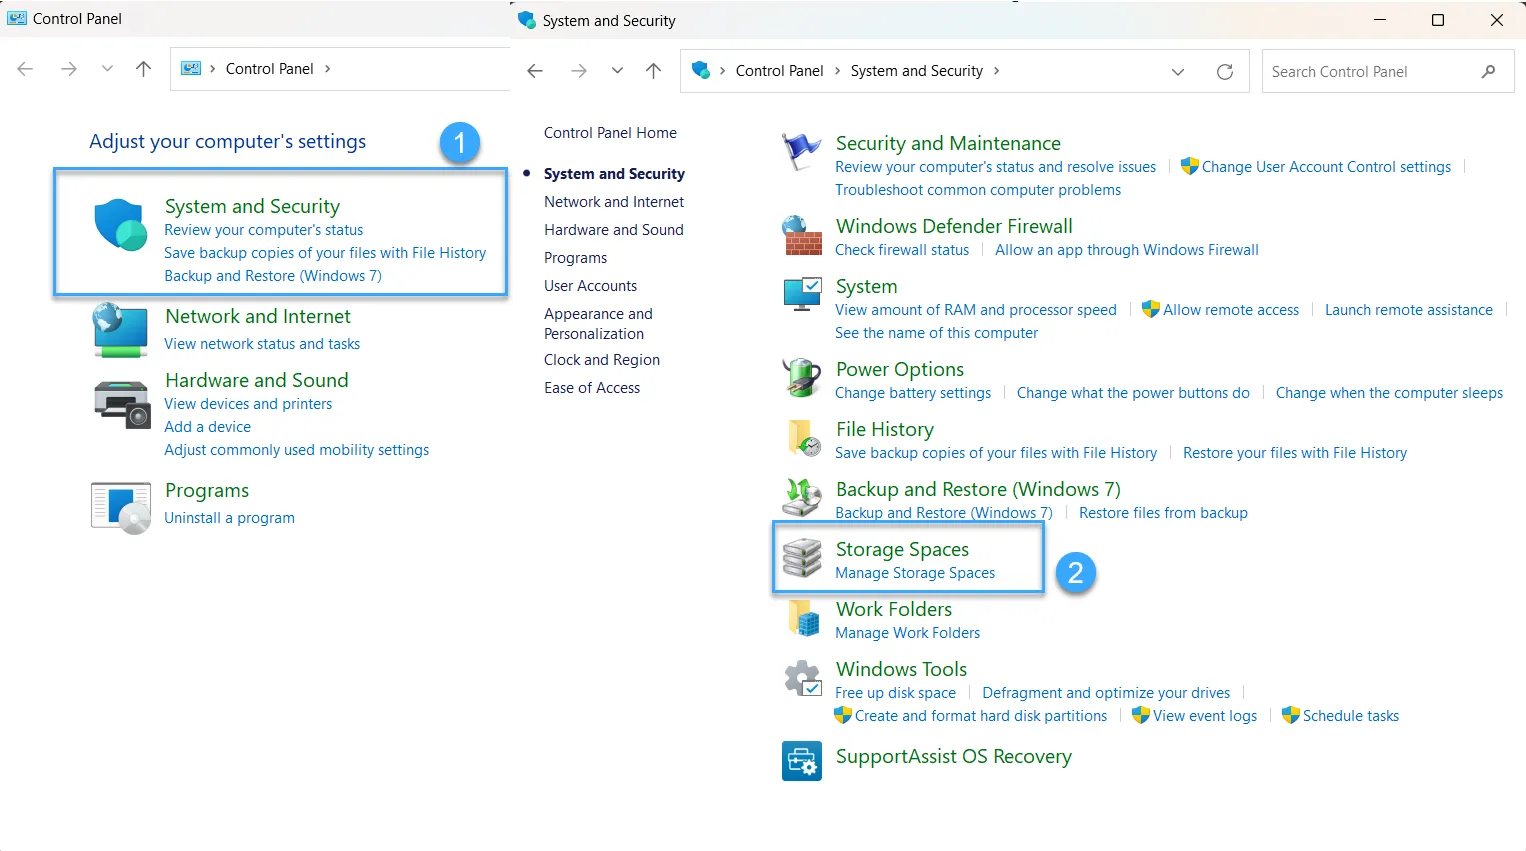This screenshot has height=851, width=1526.
Task: Select Ease of Access in sidebar
Action: (x=592, y=388)
